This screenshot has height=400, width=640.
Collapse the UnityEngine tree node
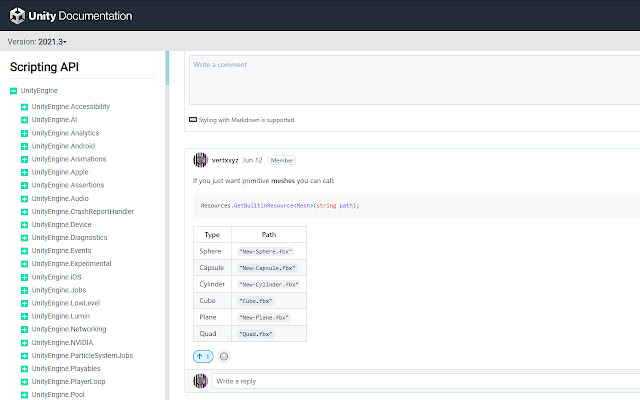[x=13, y=91]
